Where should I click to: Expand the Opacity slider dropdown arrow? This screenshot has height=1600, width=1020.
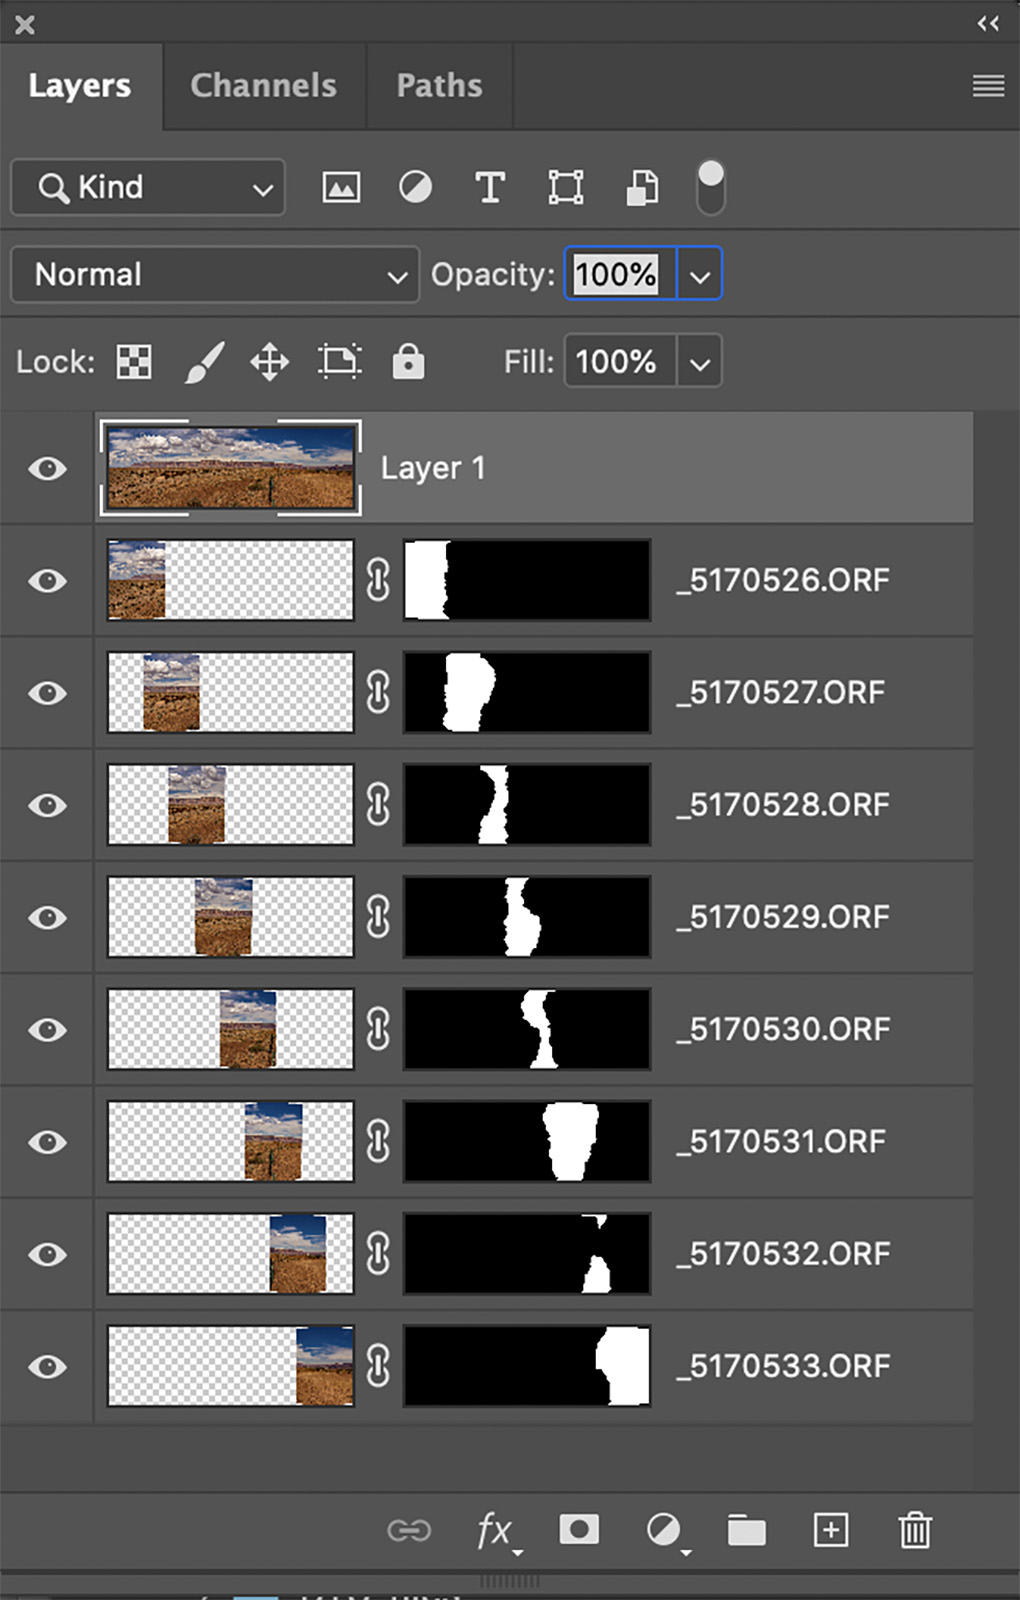pos(700,275)
